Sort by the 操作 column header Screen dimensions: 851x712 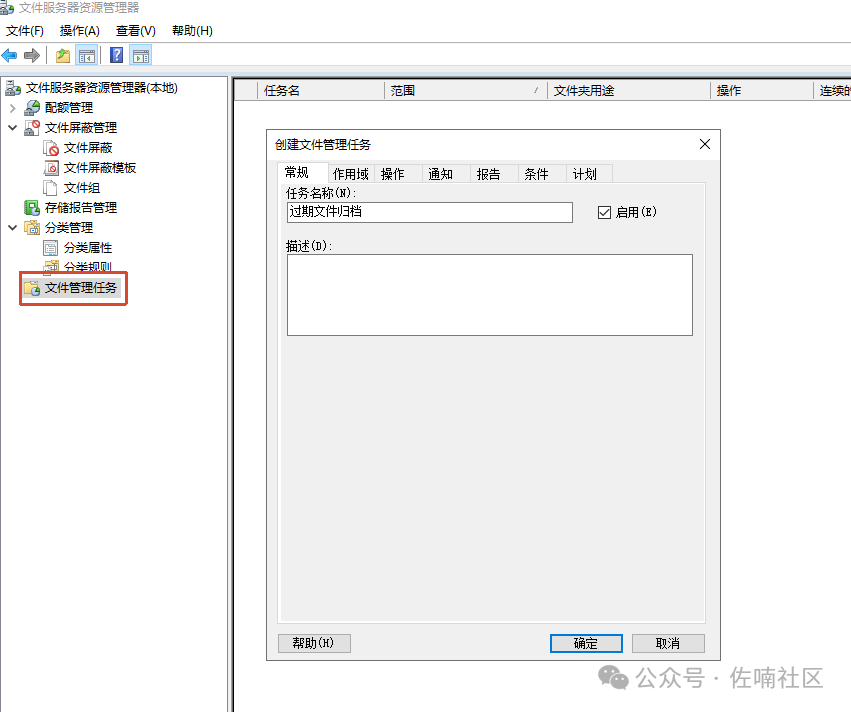(762, 91)
